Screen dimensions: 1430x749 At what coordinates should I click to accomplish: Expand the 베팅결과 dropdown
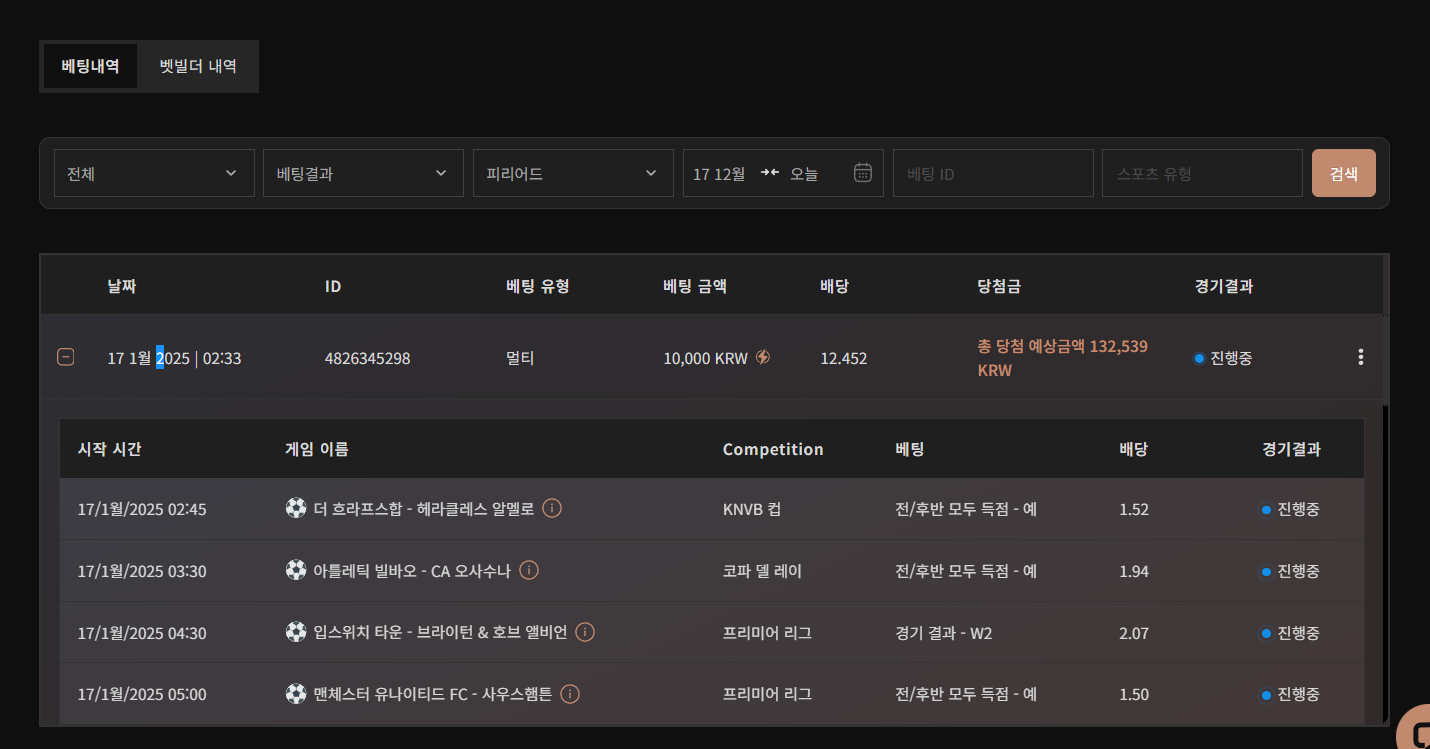pyautogui.click(x=363, y=173)
